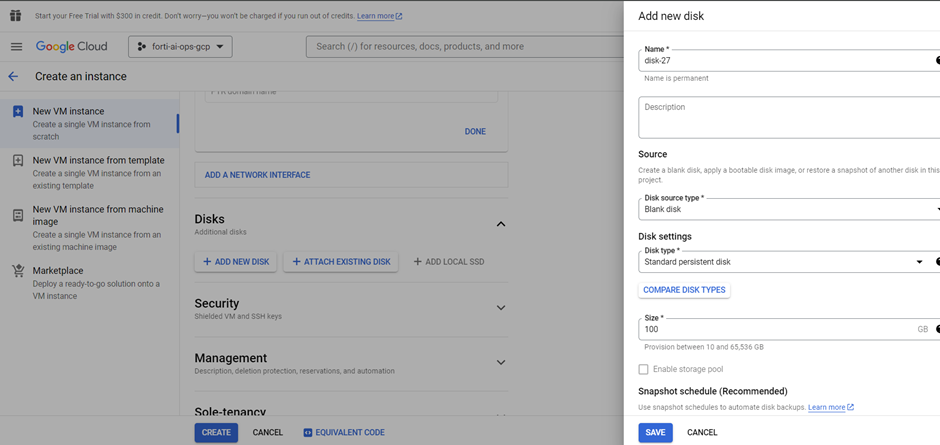
Task: Click the New VM instance icon
Action: click(x=18, y=112)
